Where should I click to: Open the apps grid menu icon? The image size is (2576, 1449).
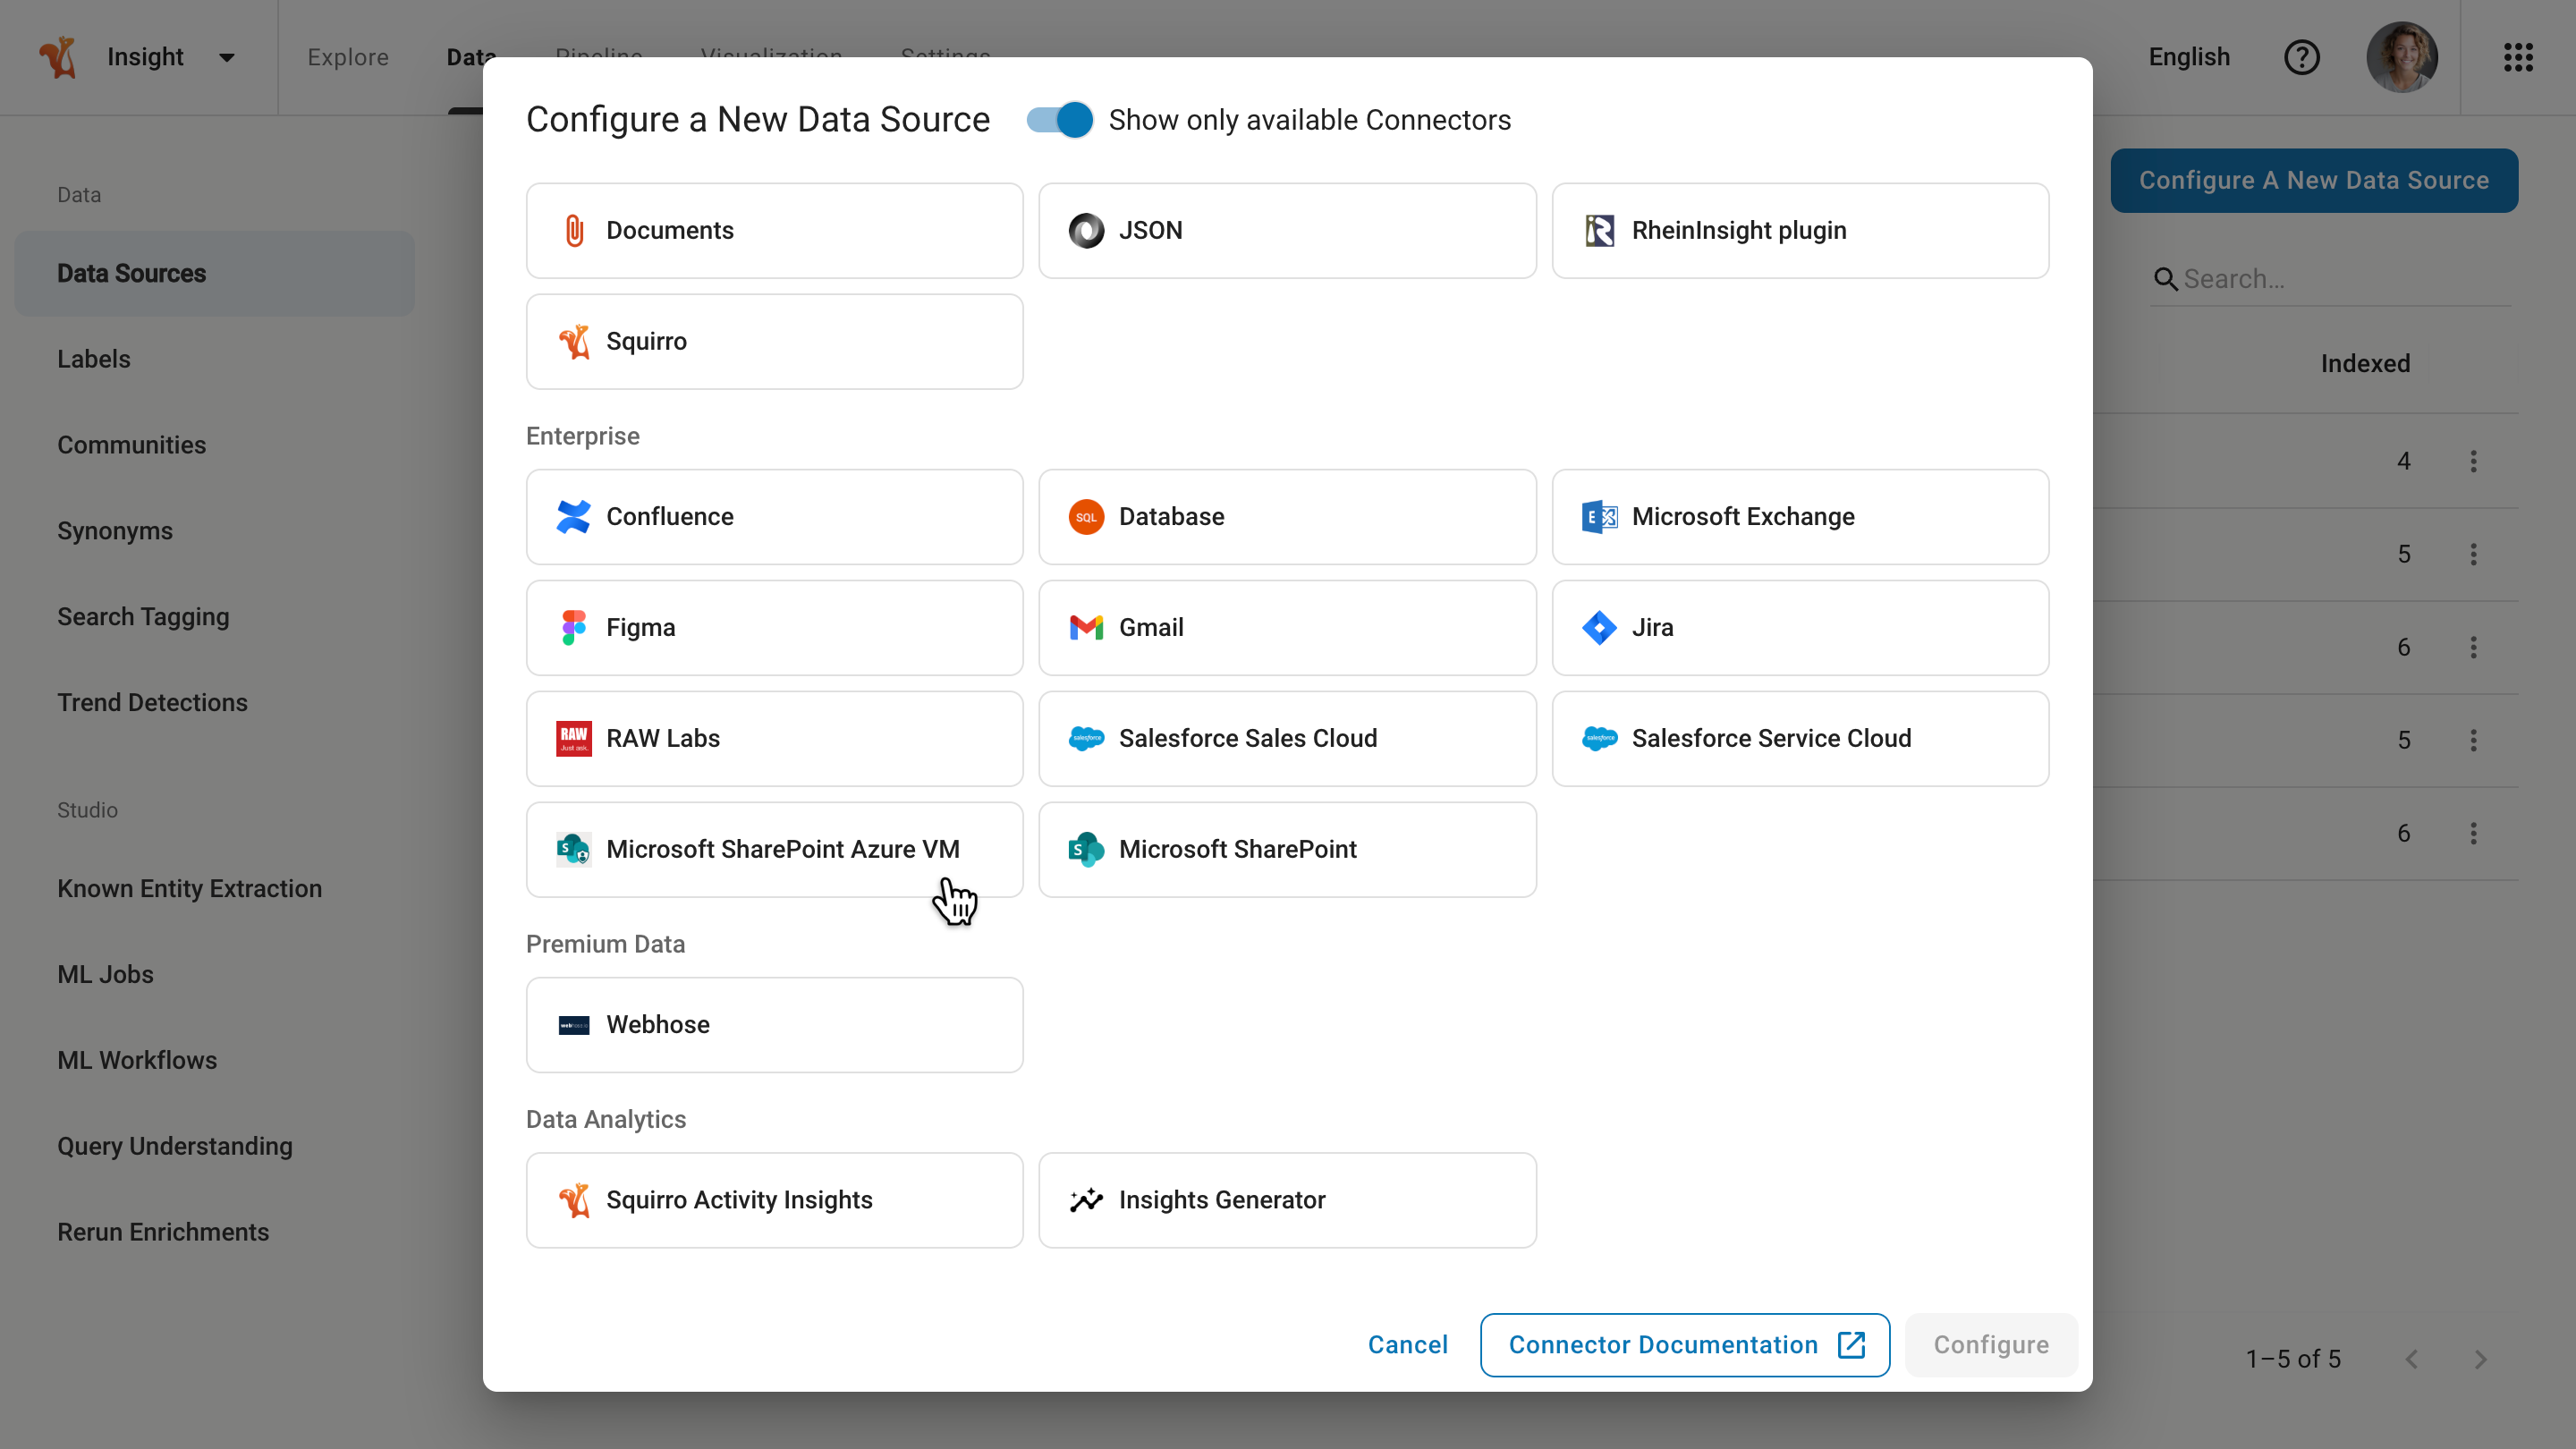2518,57
